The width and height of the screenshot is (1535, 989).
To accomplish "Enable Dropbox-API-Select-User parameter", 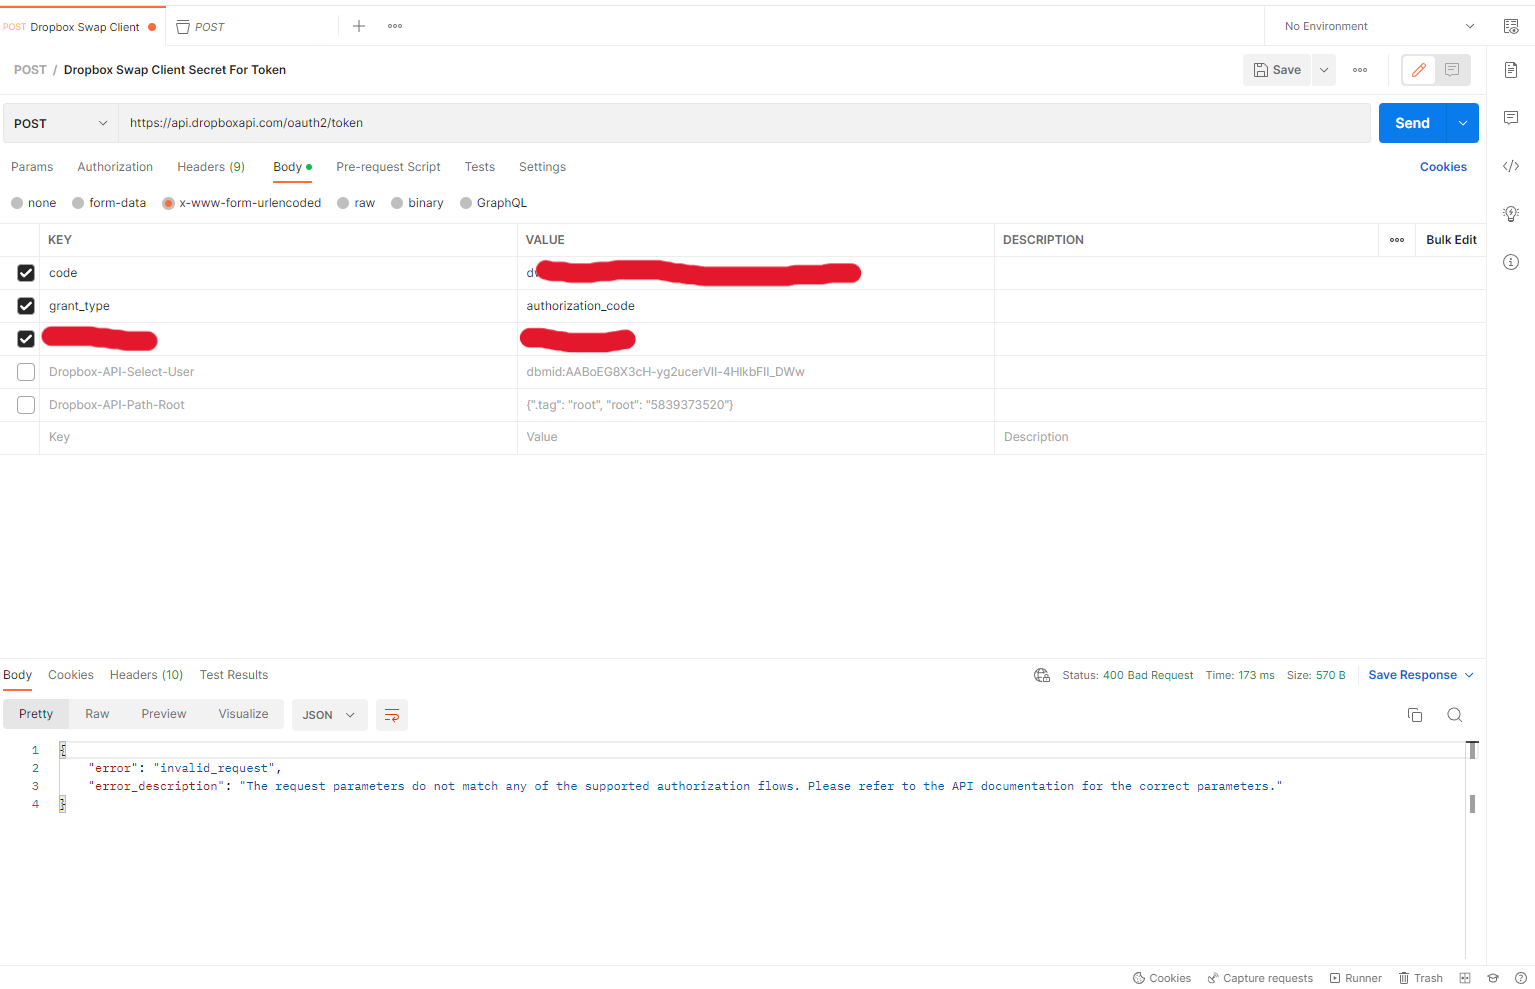I will click(26, 372).
